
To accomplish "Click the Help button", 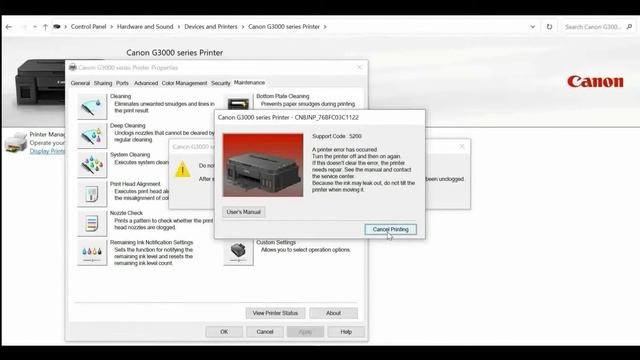I will (346, 332).
